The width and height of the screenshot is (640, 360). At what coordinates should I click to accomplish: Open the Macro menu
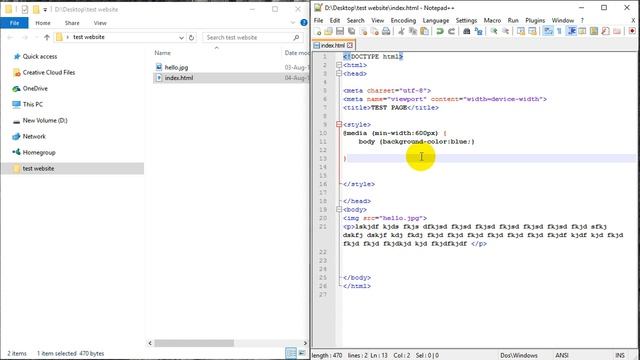492,20
